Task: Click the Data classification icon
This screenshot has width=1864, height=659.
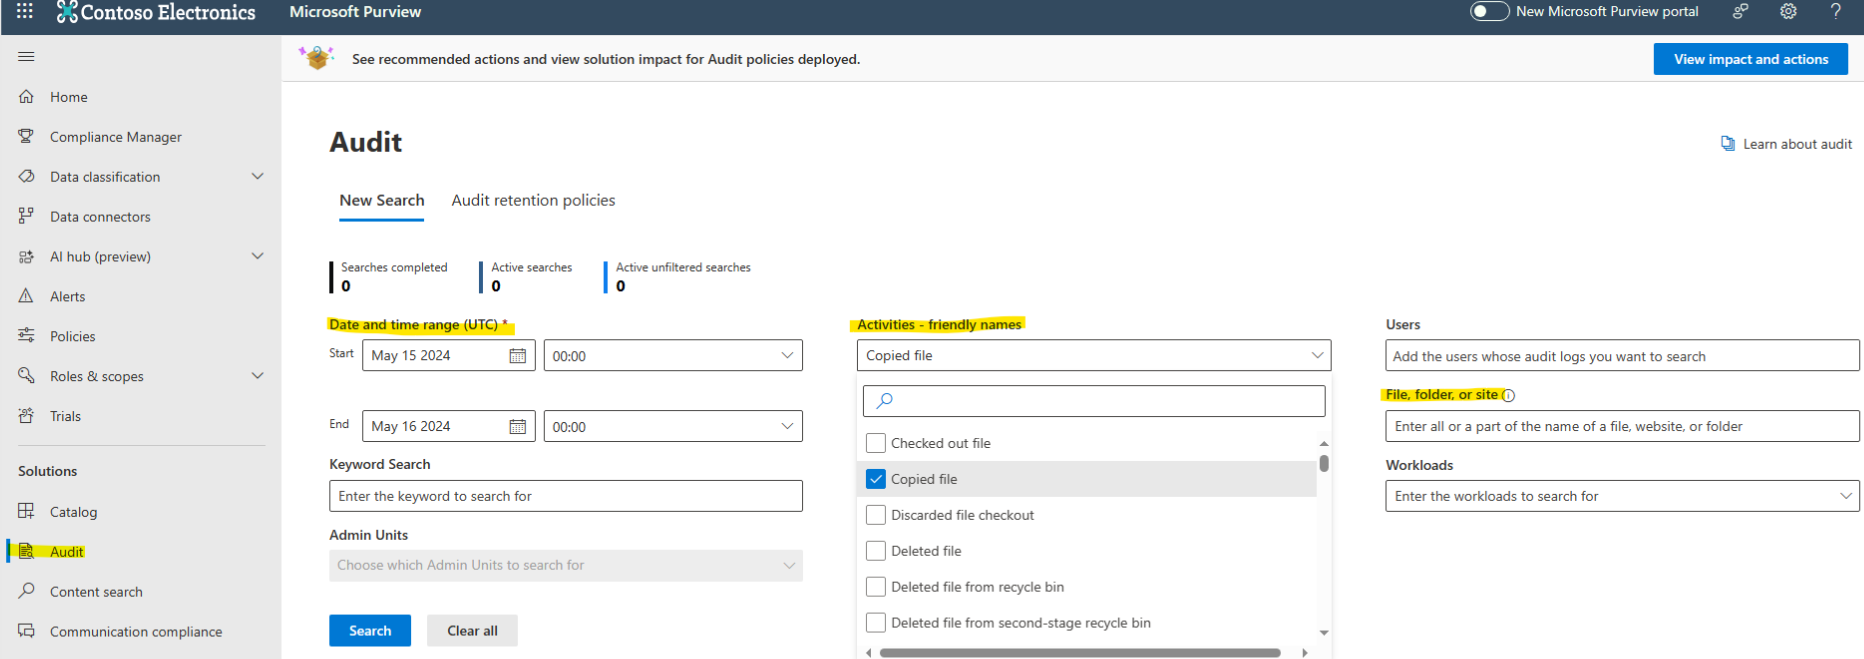Action: pyautogui.click(x=26, y=176)
